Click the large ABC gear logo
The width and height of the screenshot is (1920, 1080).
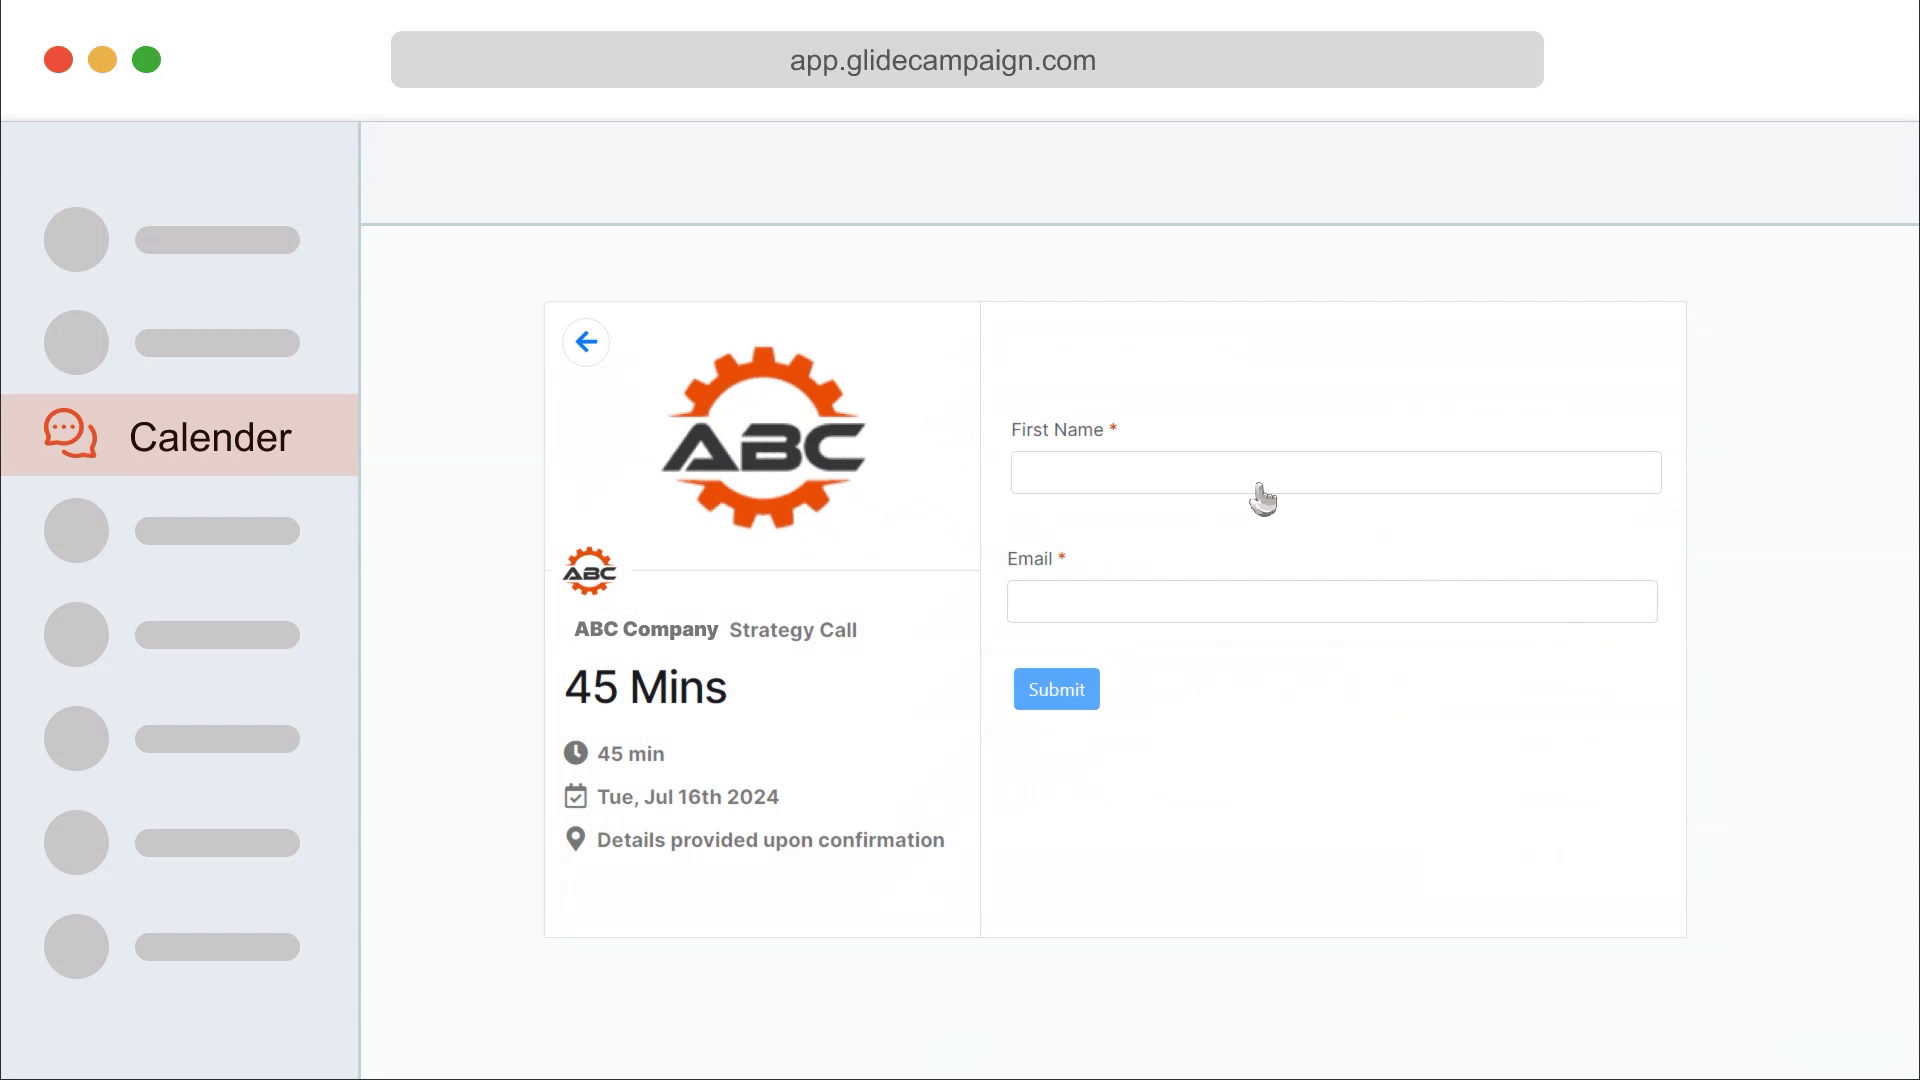[x=764, y=438]
